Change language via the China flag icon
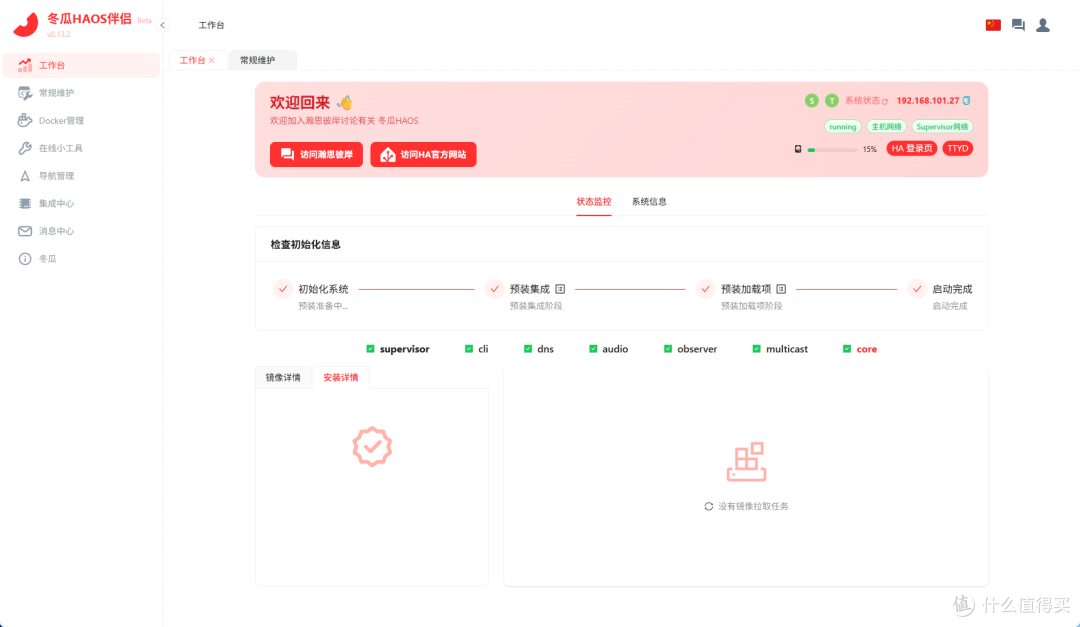 [x=993, y=25]
